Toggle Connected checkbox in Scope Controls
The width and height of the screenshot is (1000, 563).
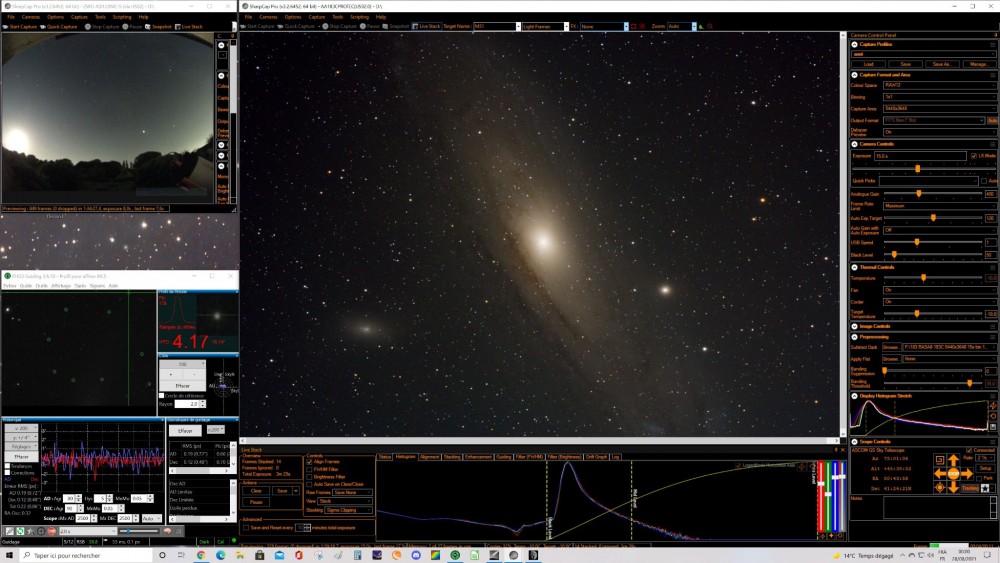(969, 450)
